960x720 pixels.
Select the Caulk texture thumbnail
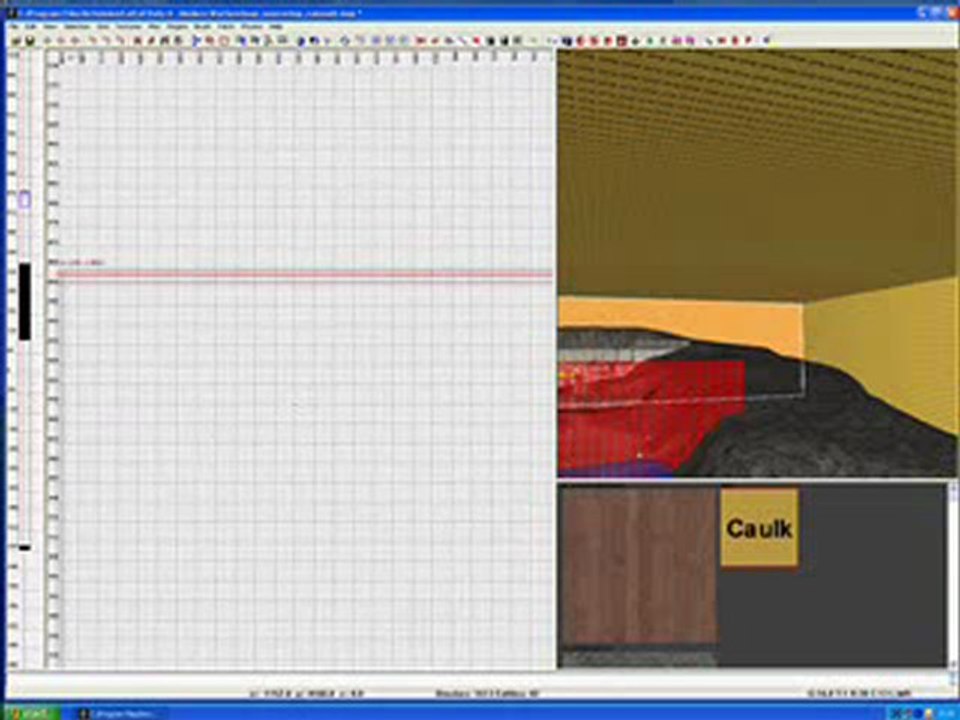759,528
